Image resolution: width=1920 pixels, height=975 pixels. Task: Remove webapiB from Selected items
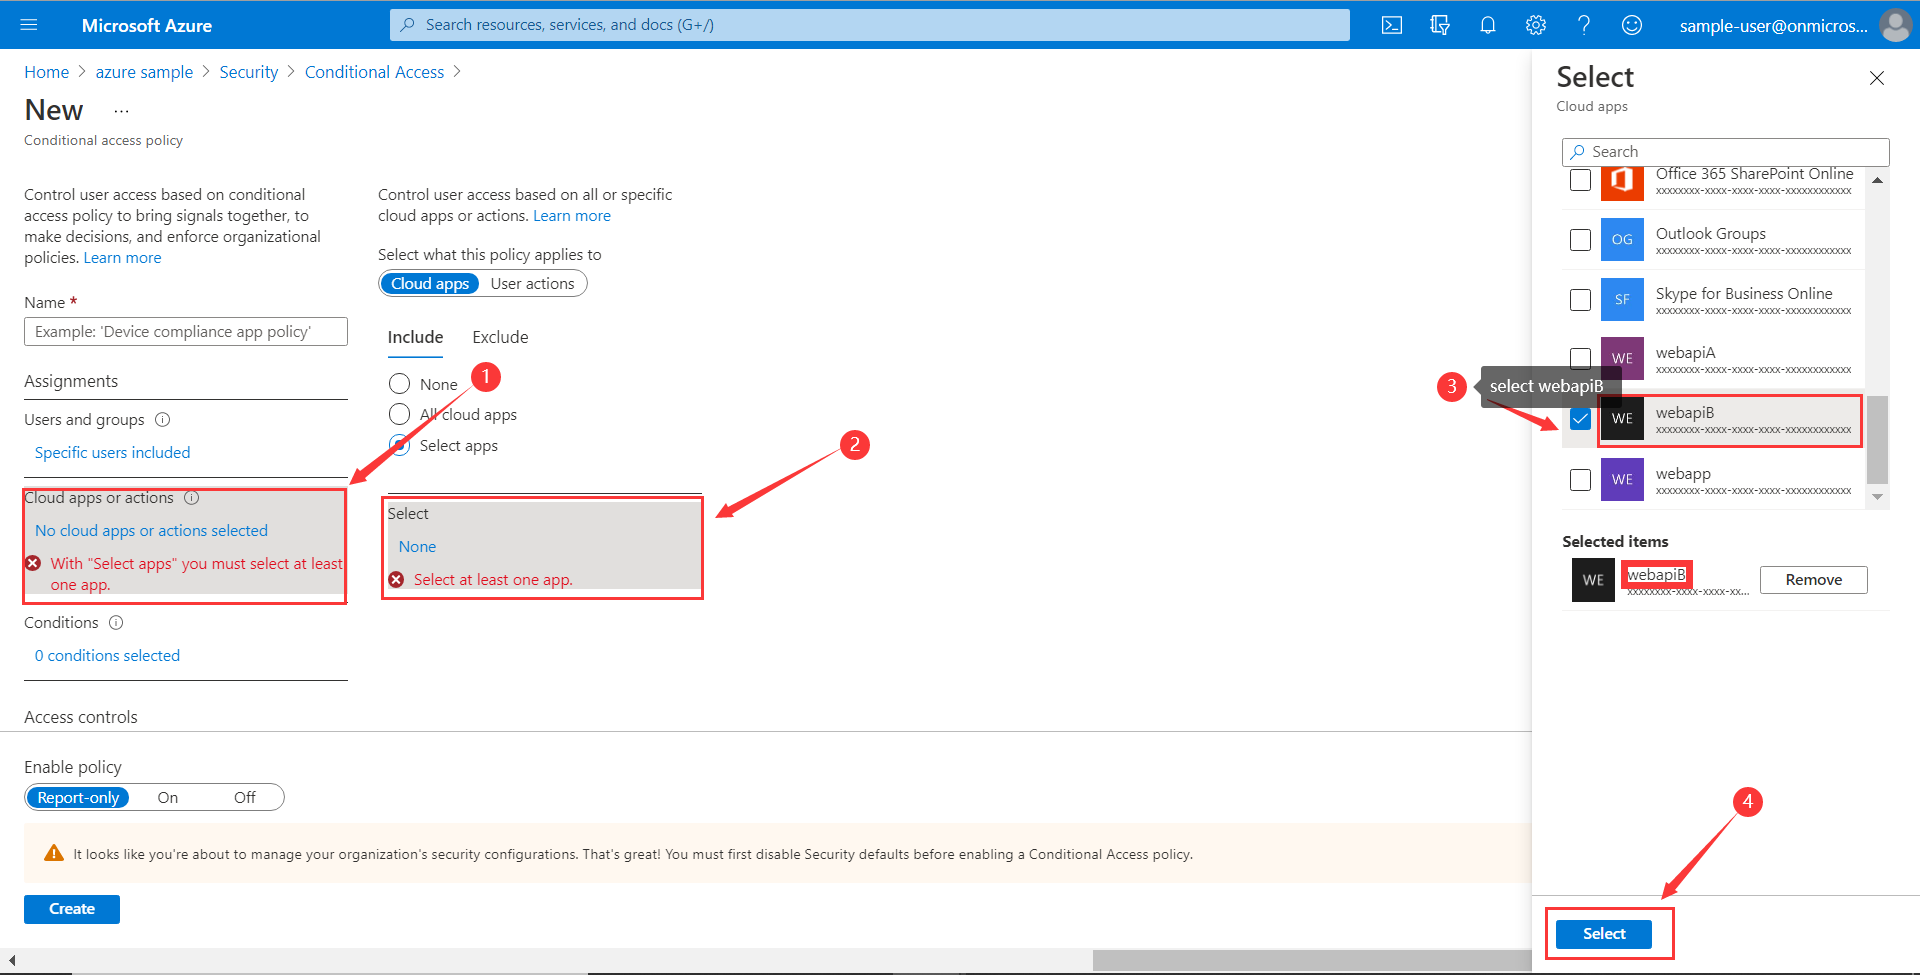[x=1813, y=580]
